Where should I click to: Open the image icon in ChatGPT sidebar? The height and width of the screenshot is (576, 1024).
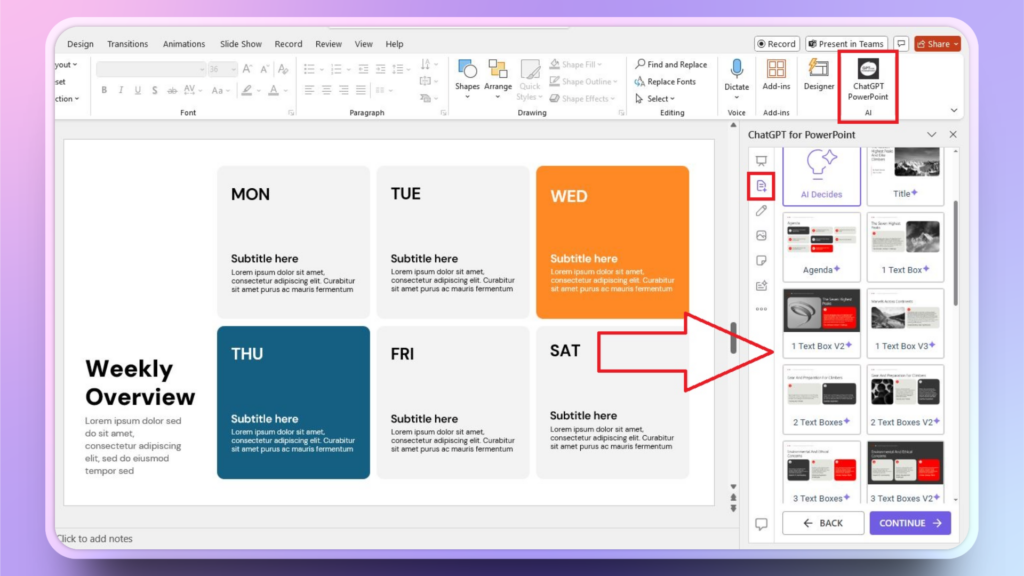point(761,236)
